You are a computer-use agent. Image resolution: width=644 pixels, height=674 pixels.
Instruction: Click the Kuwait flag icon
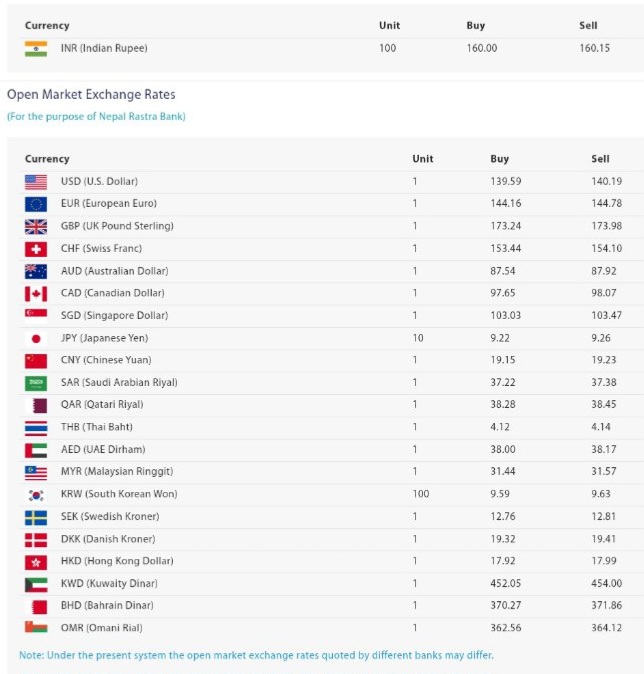tap(36, 583)
